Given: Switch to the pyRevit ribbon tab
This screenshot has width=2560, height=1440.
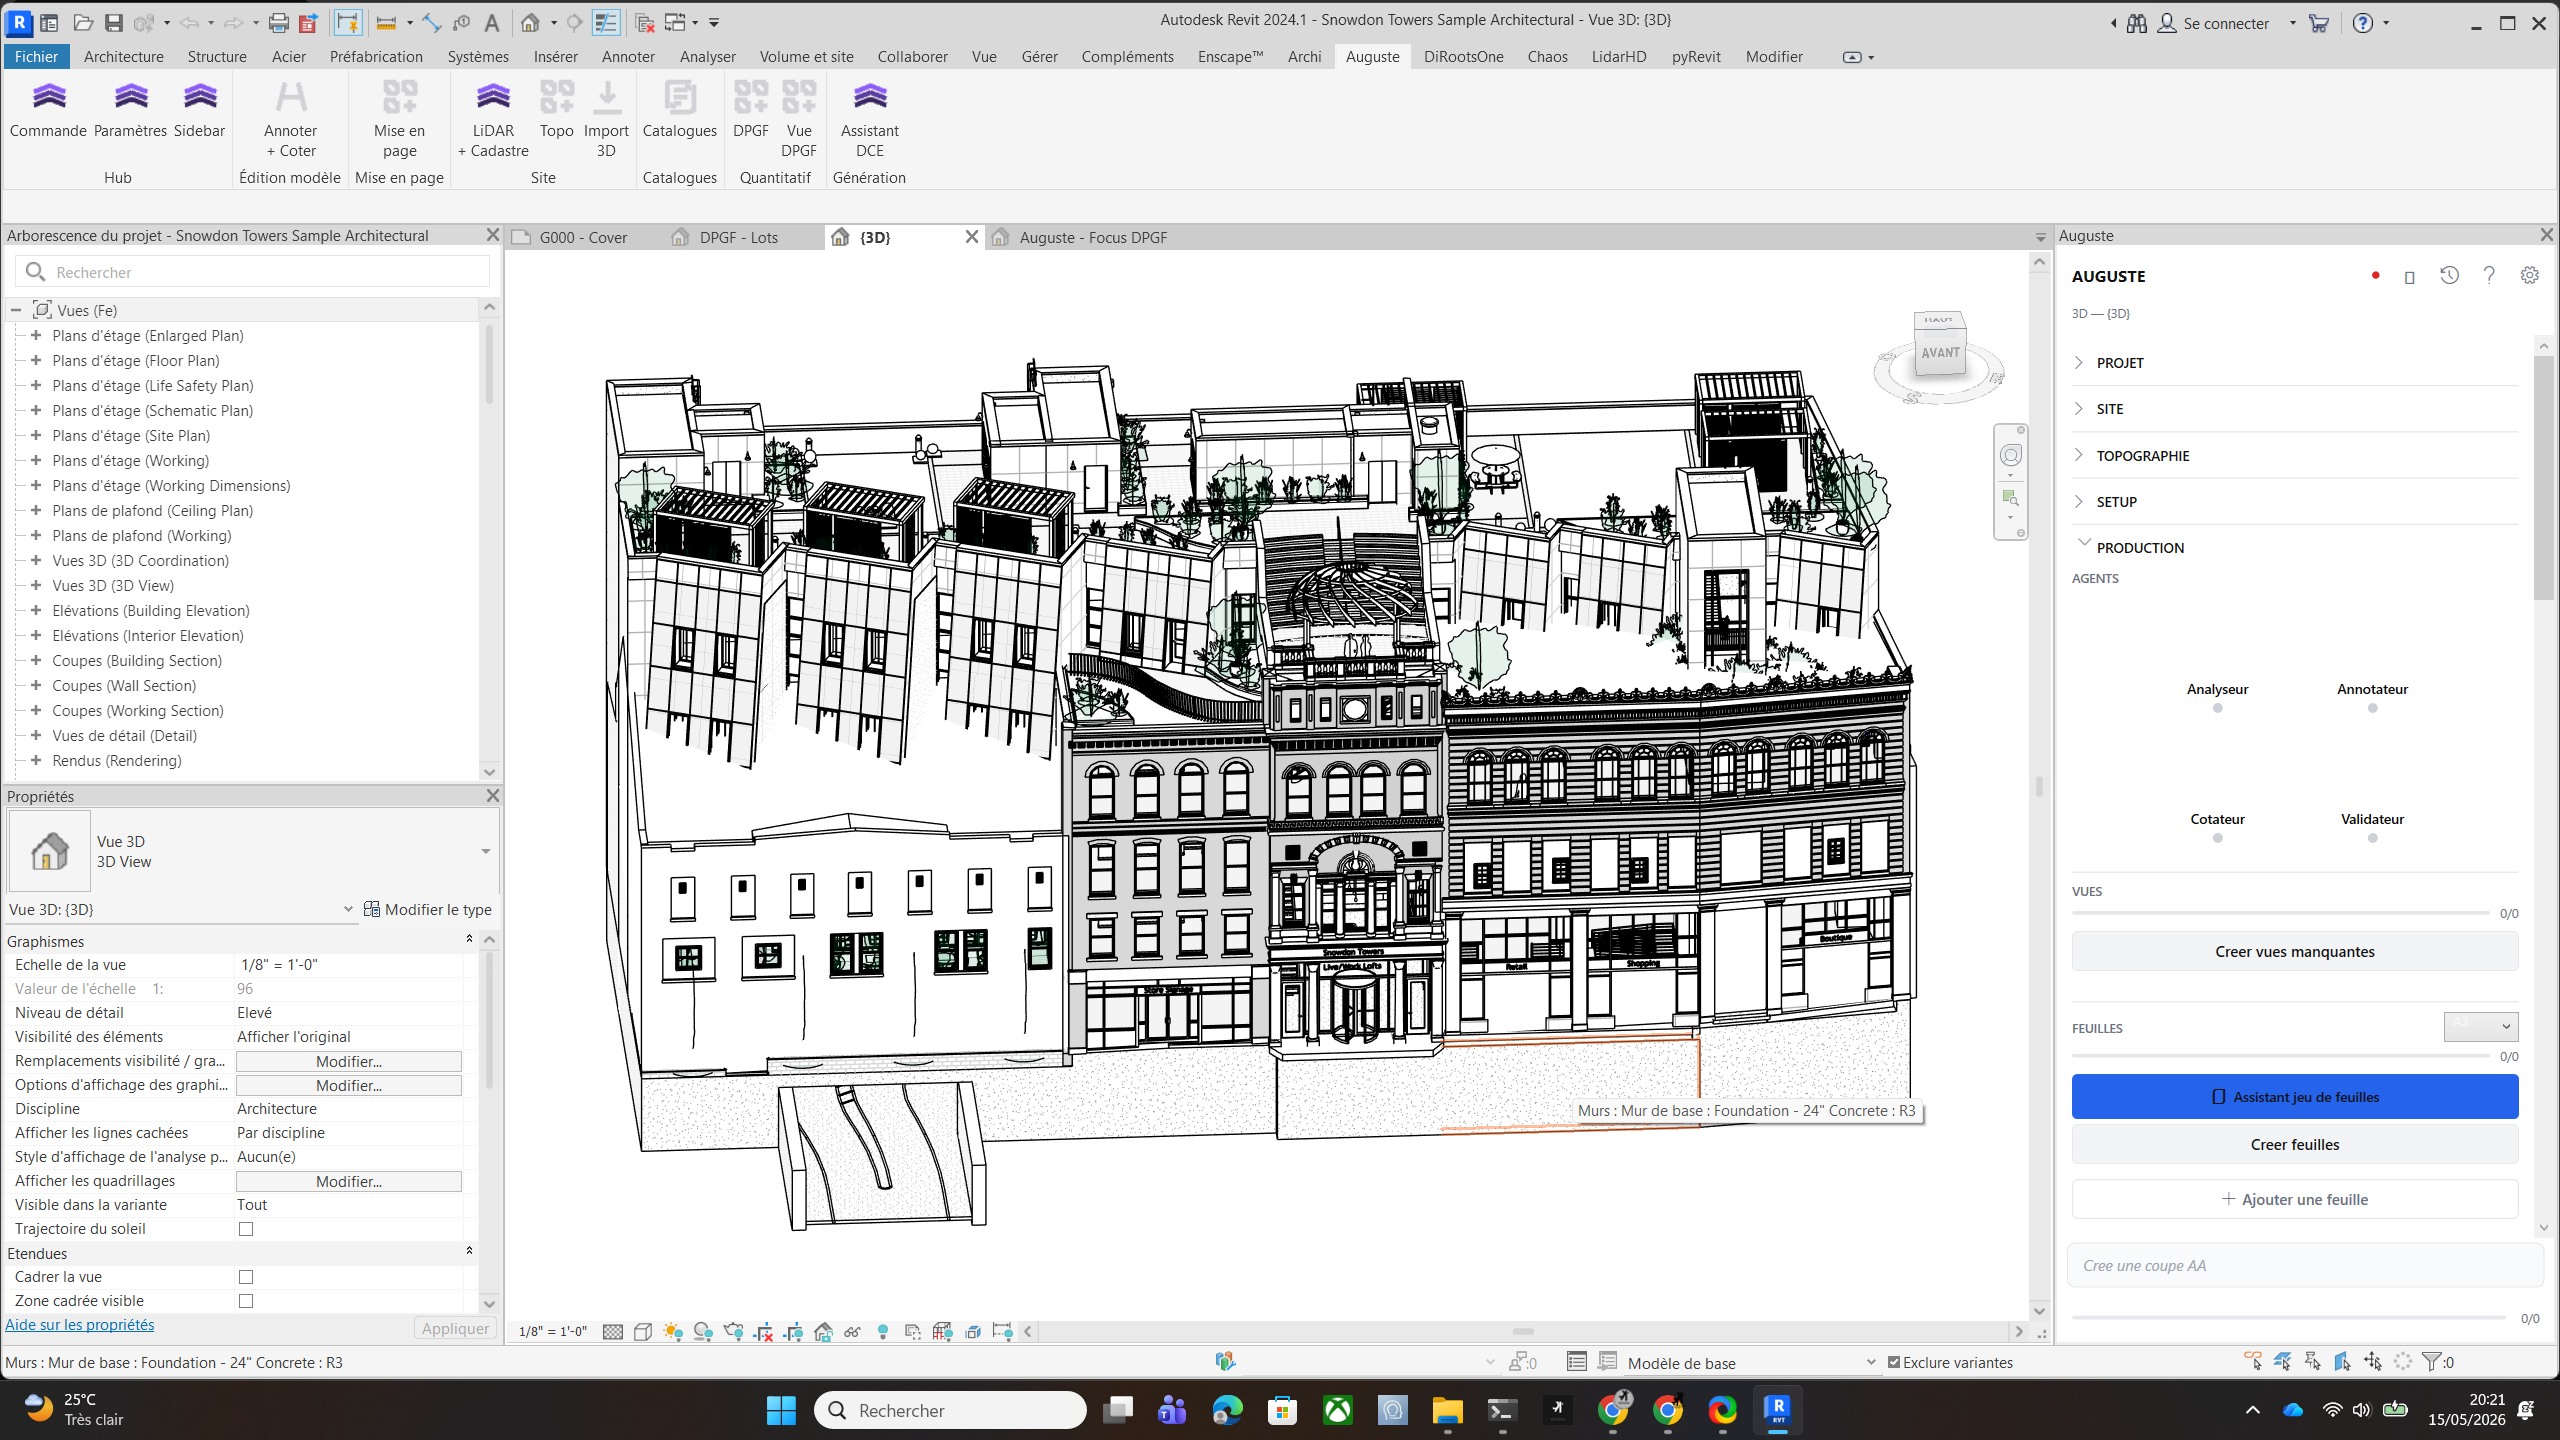Looking at the screenshot, I should click(1696, 57).
